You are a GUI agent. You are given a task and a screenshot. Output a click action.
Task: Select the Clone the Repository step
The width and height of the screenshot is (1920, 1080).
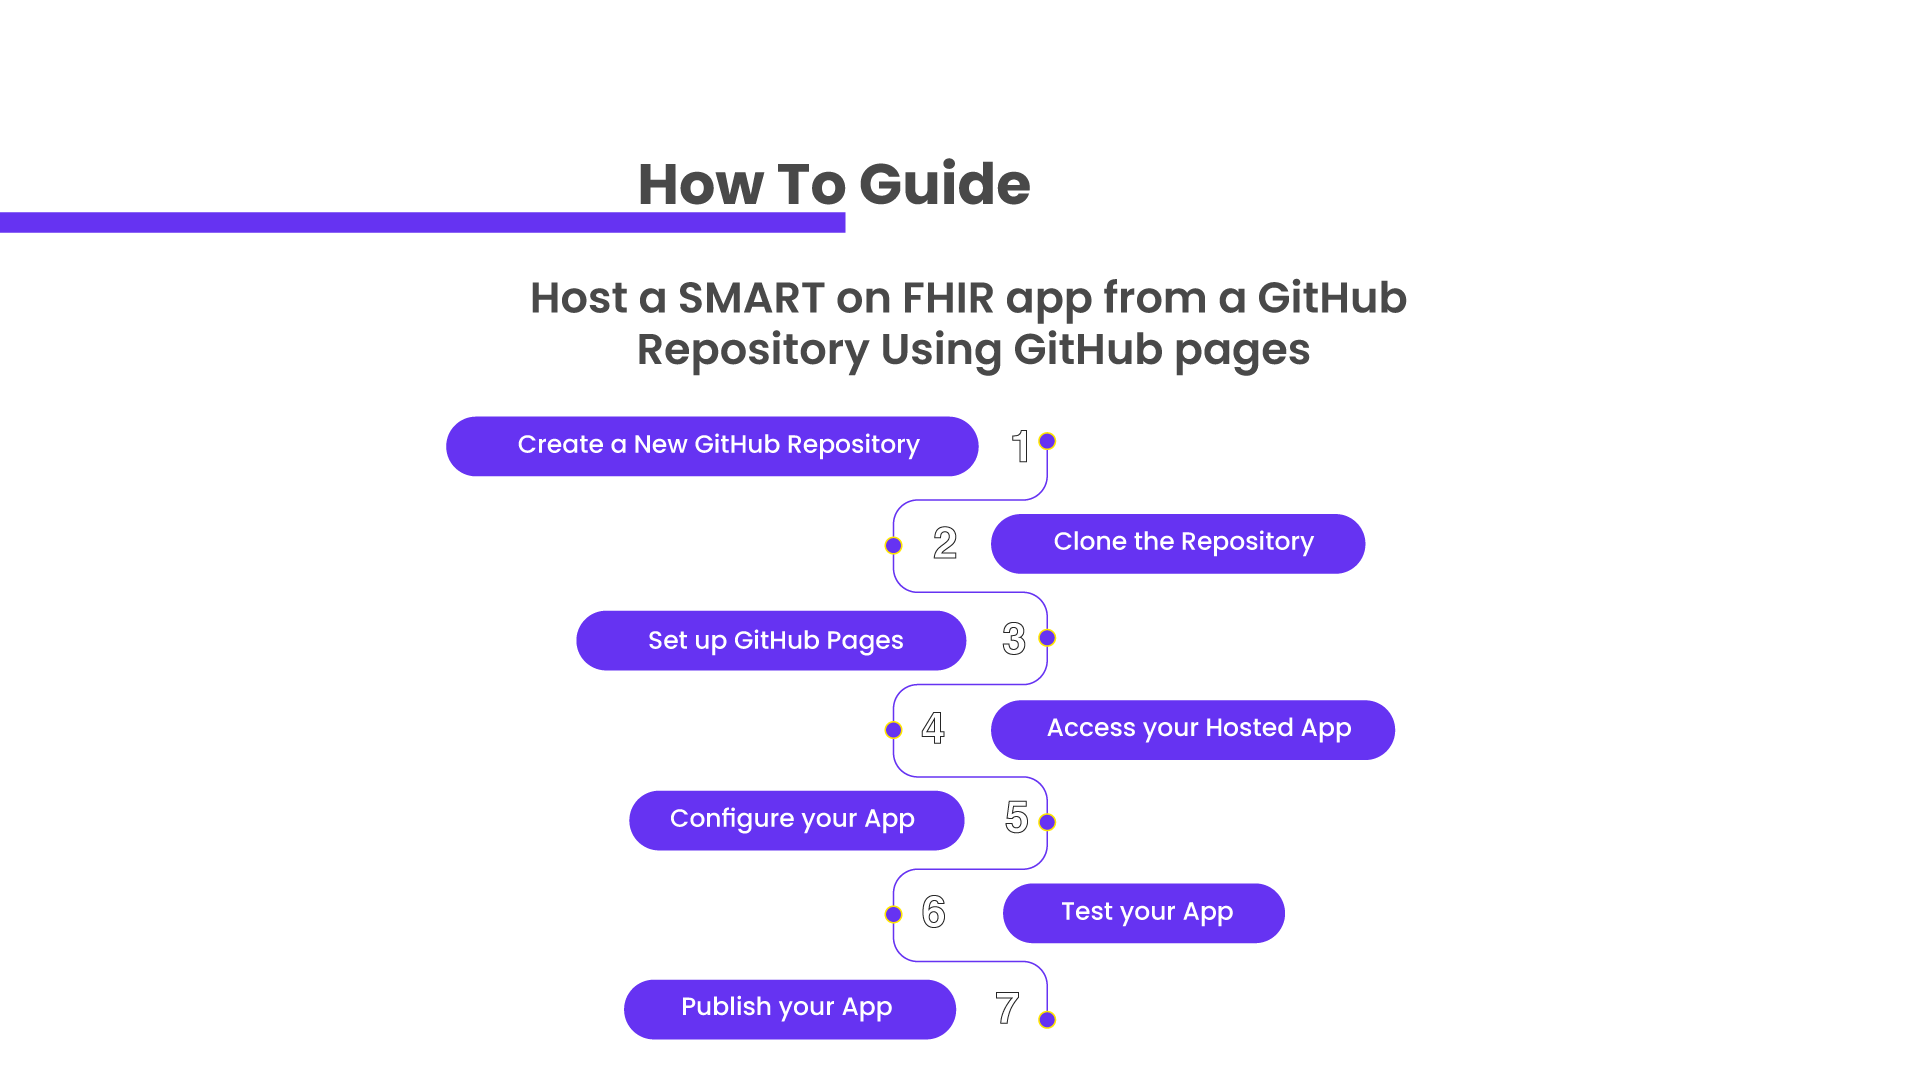click(x=1183, y=541)
